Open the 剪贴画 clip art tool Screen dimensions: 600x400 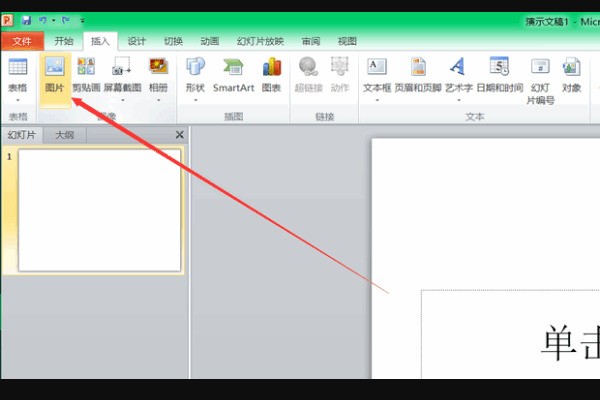[86, 74]
